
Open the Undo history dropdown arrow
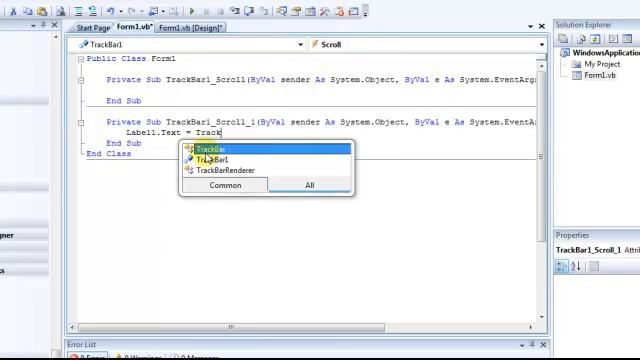pyautogui.click(x=121, y=11)
